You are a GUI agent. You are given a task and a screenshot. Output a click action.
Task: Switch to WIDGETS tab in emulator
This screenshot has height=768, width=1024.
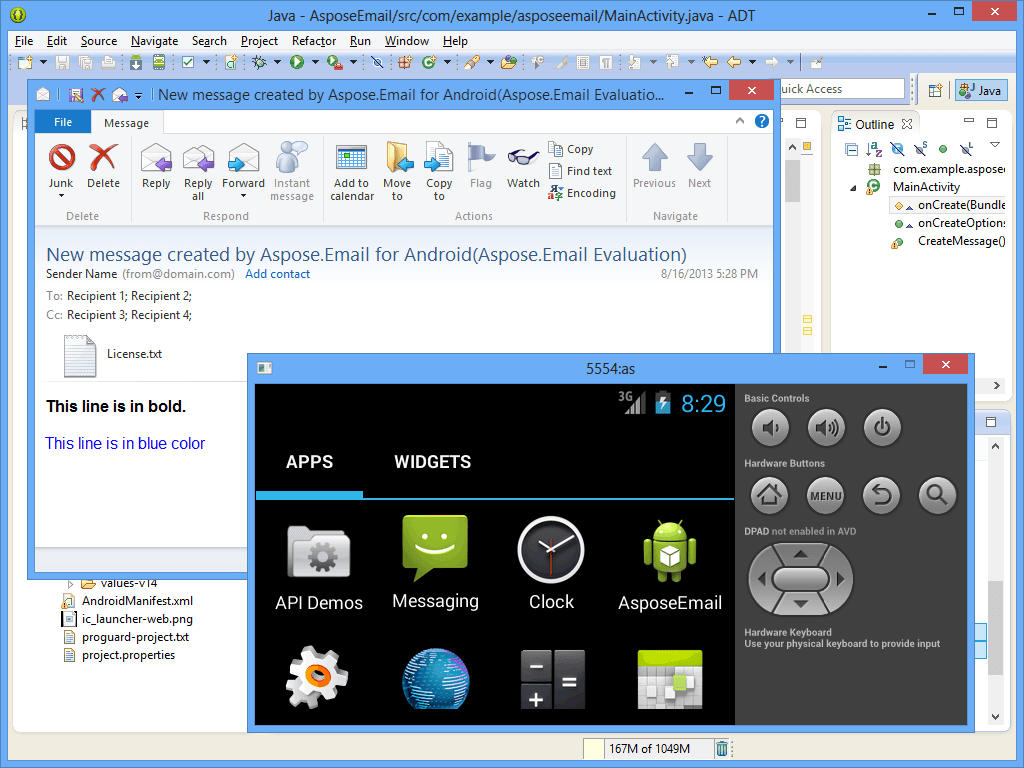432,462
